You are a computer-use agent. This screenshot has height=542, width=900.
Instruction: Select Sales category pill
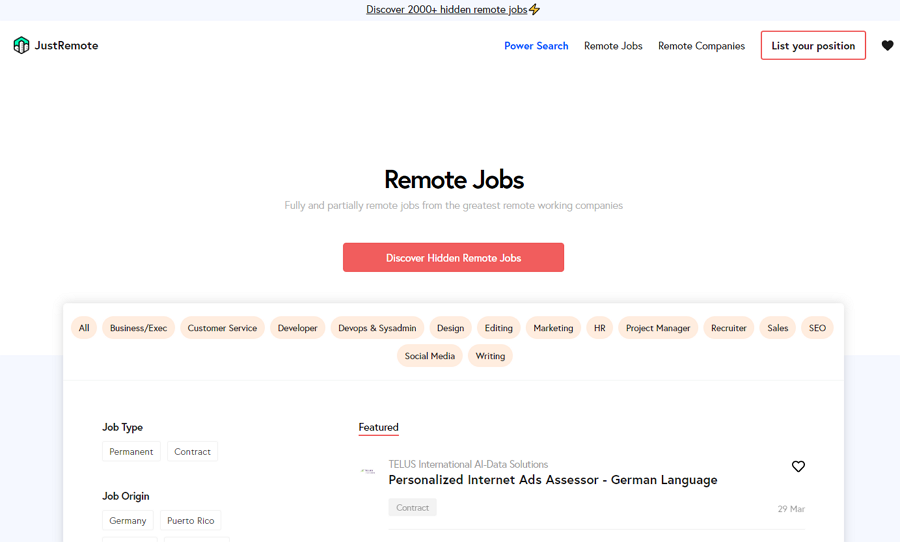tap(777, 328)
